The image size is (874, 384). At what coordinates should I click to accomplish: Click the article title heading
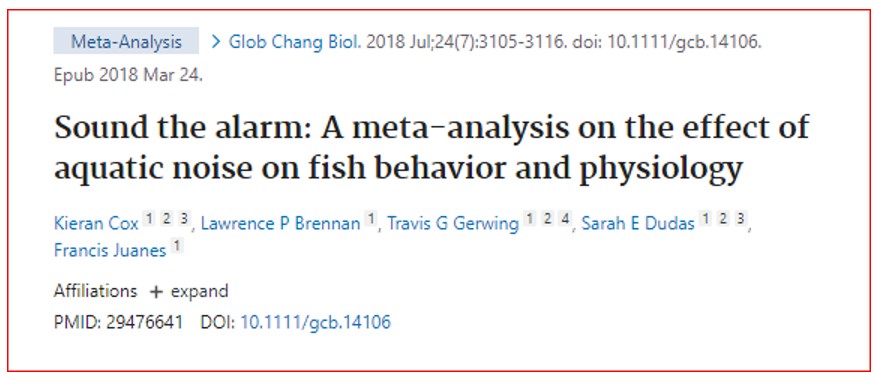coord(432,148)
